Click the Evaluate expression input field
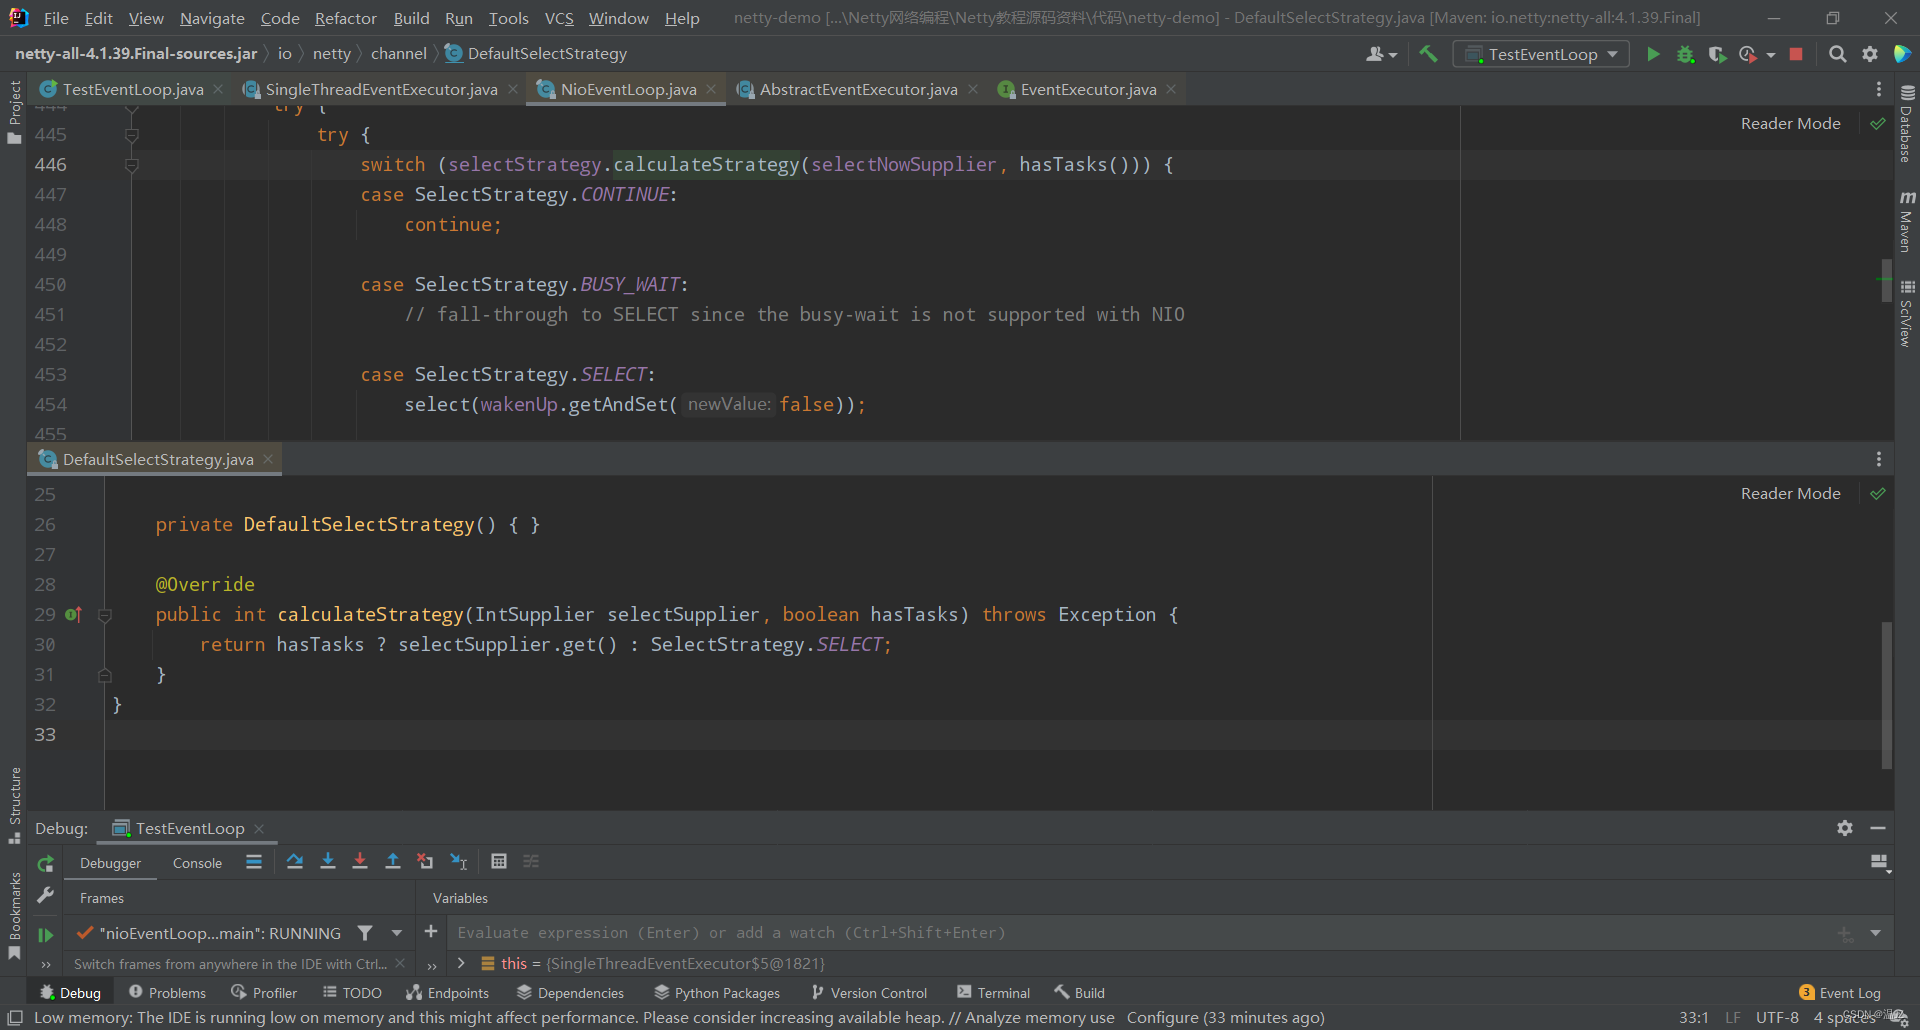 tap(1140, 933)
